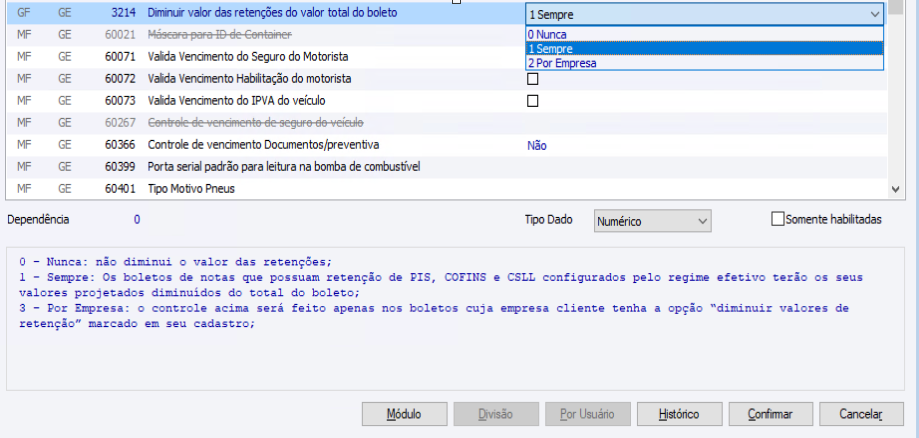Click the parameter list scrollbar down arrow
Screen dimensions: 919x438
tap(896, 188)
